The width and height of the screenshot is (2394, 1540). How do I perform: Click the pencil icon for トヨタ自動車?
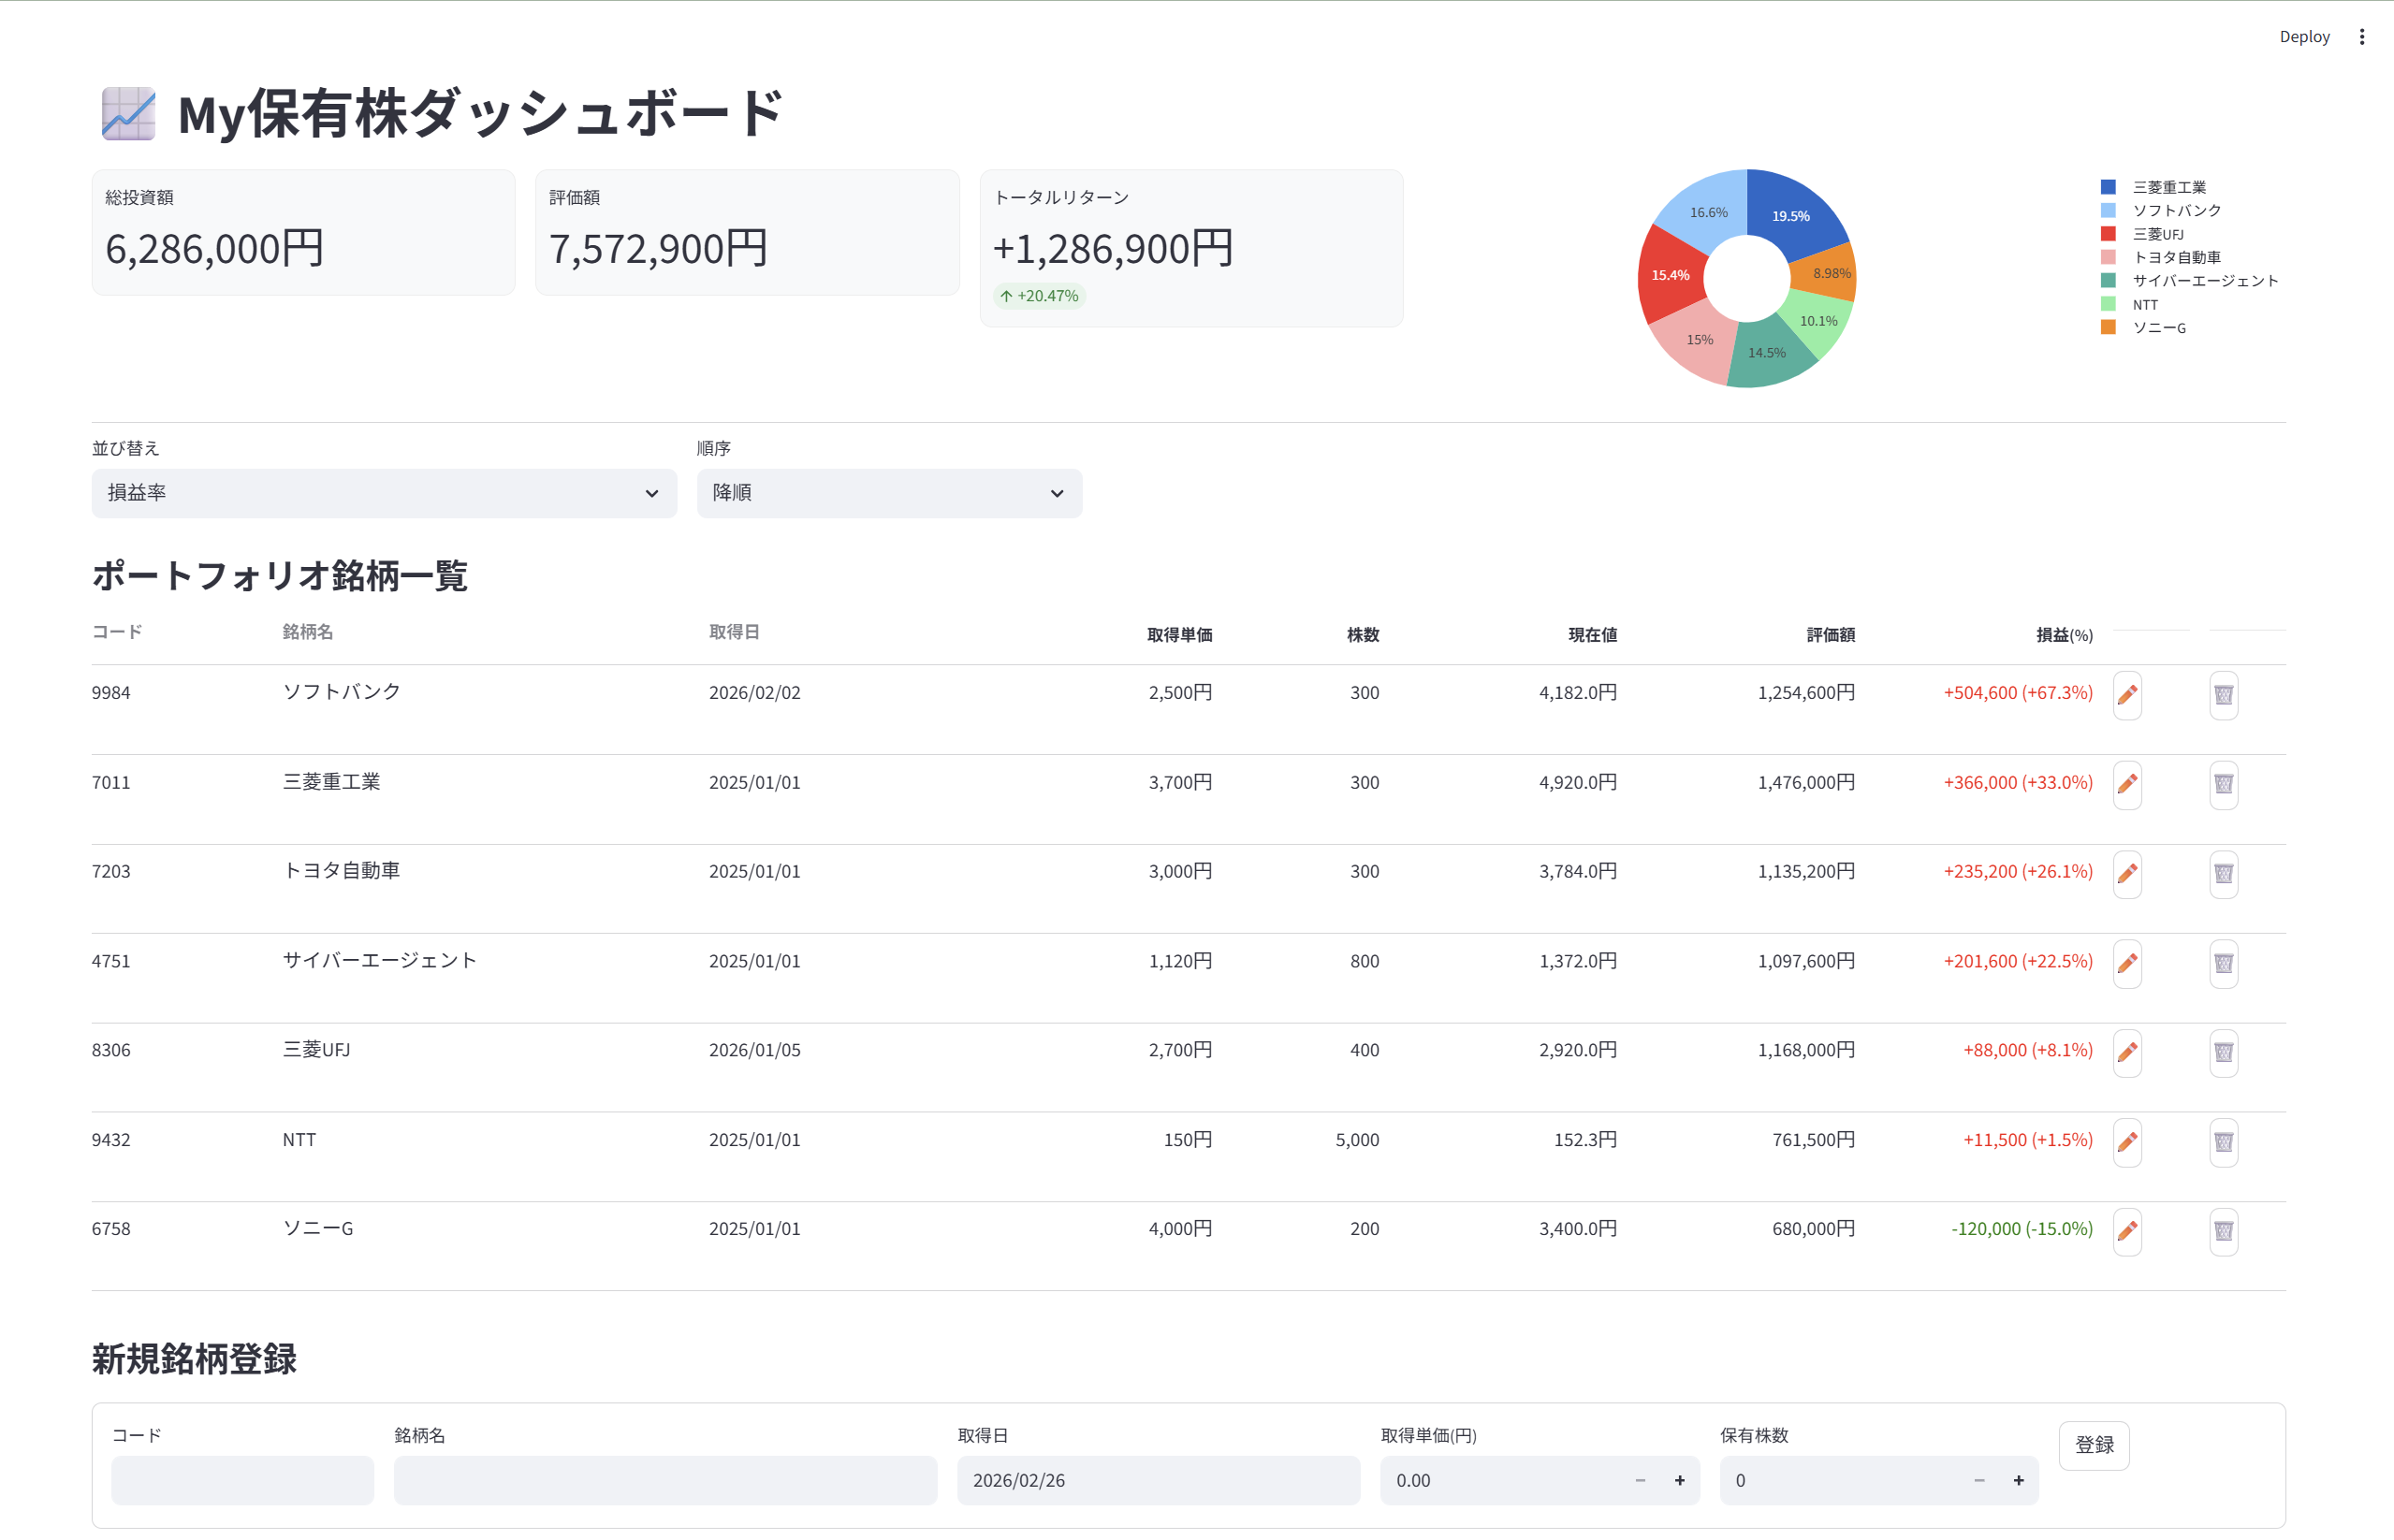click(2127, 874)
